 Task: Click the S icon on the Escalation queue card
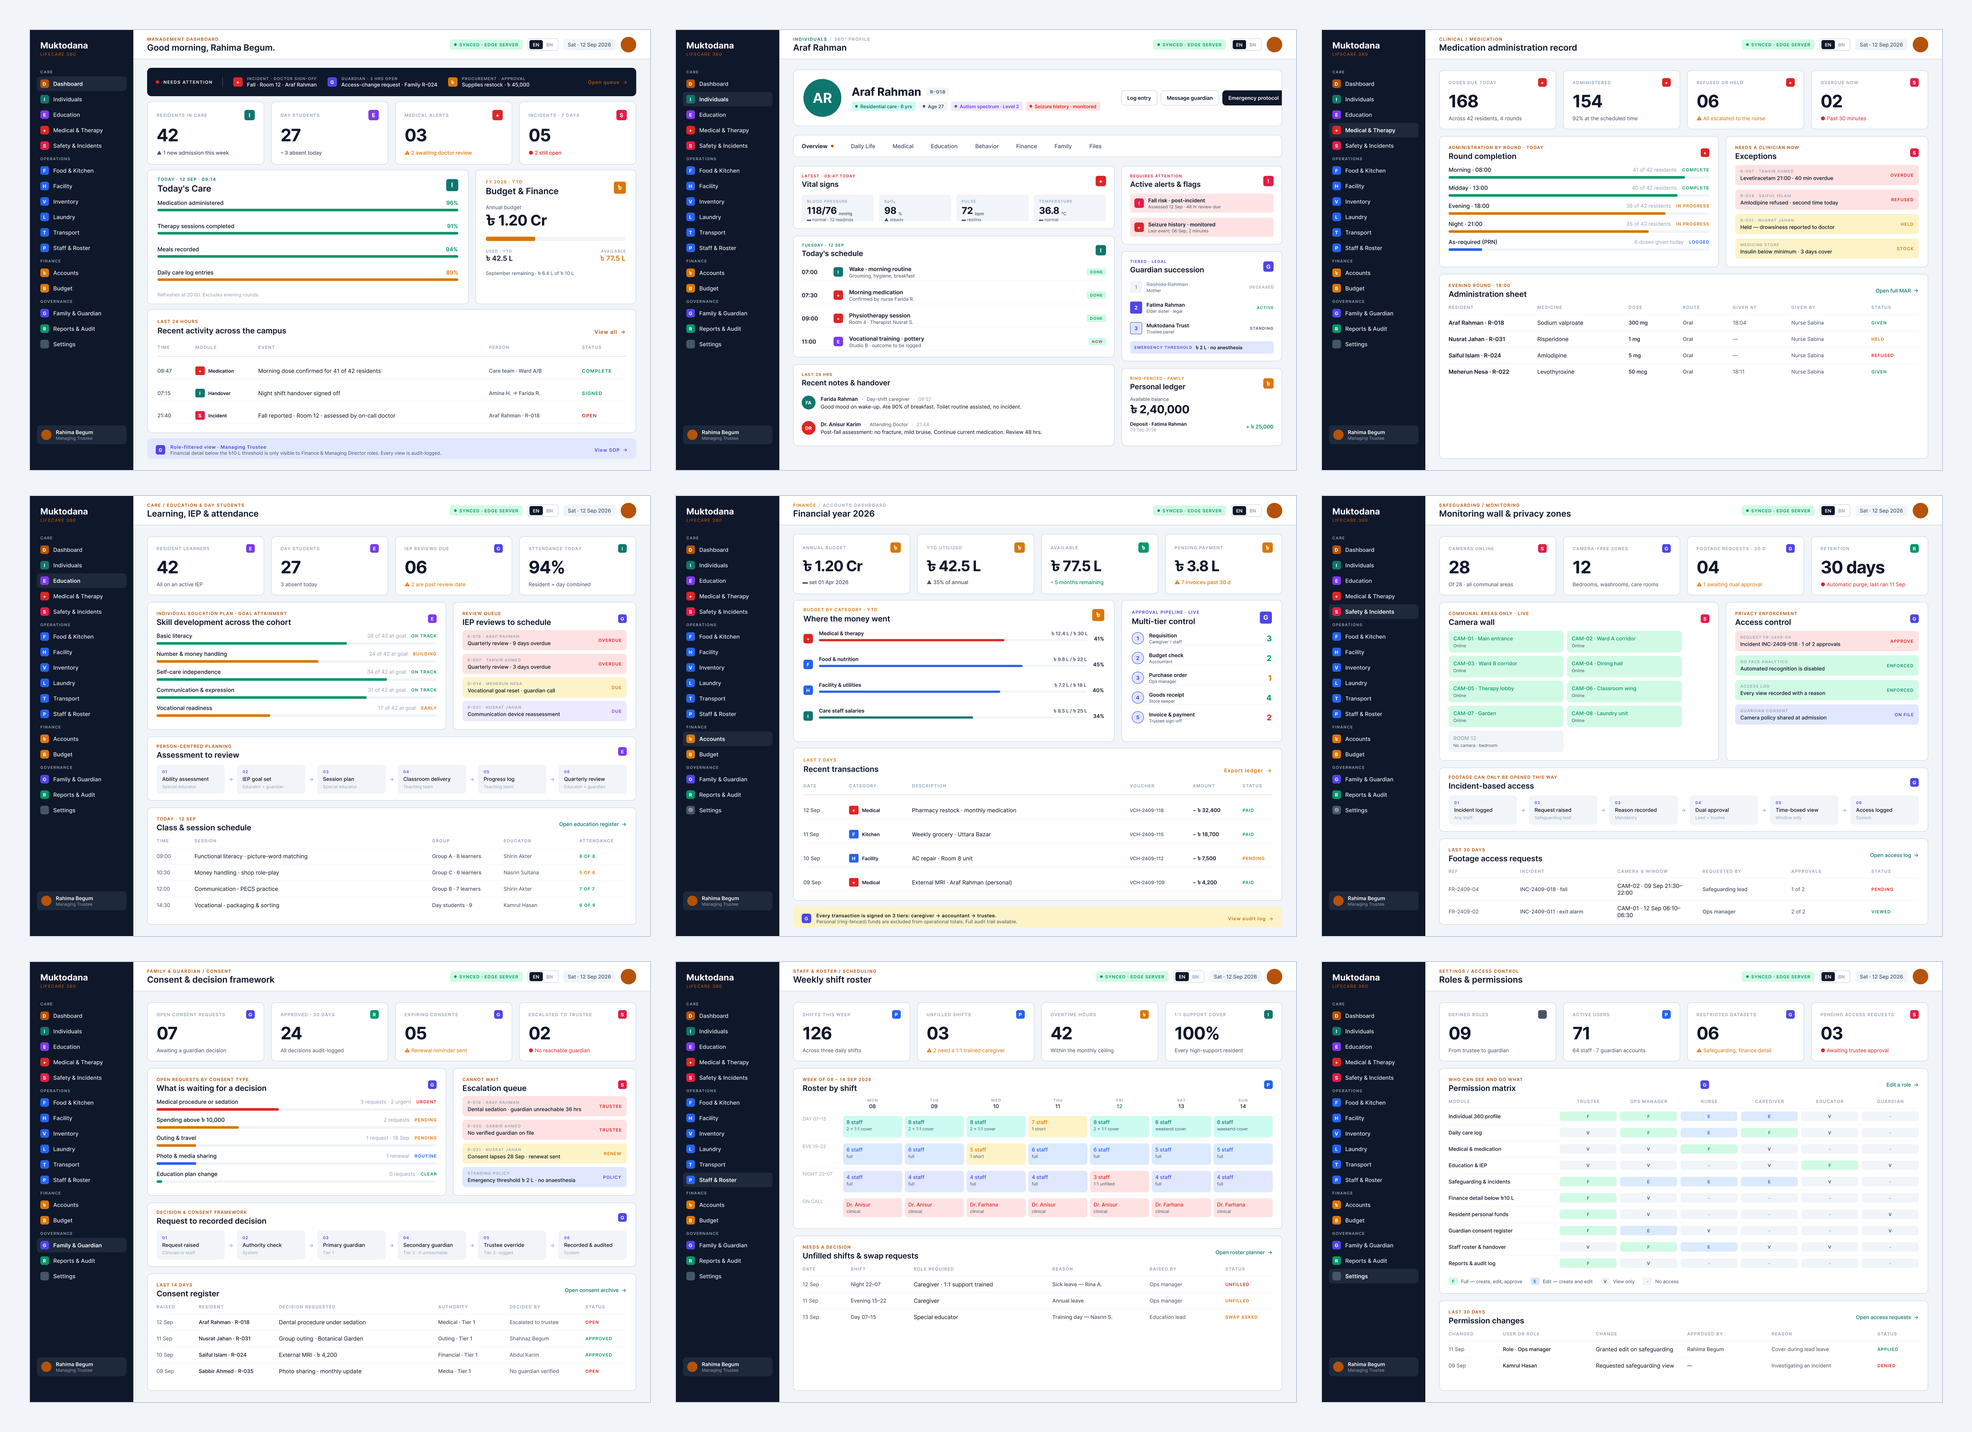tap(622, 1085)
